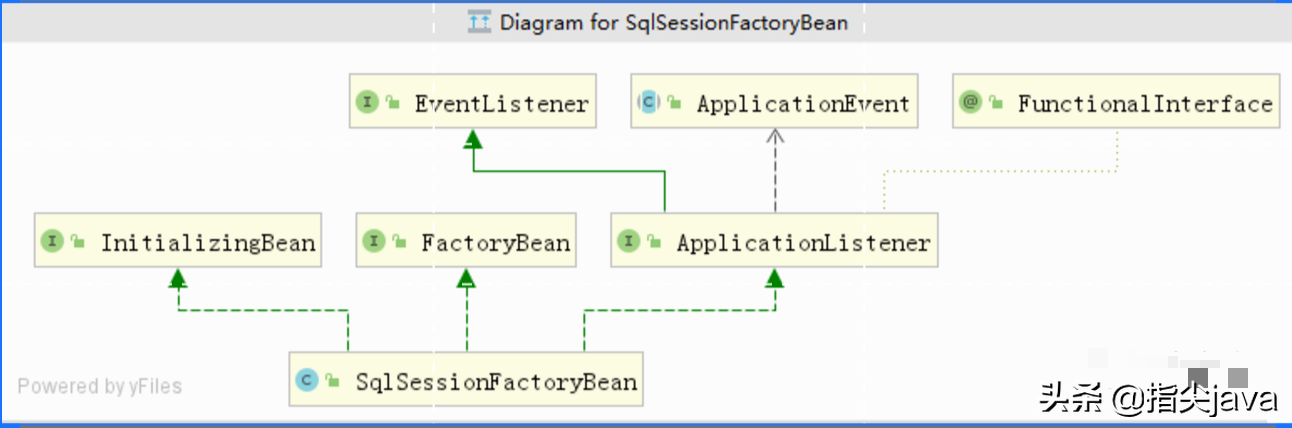
Task: Click the class icon beside SqlSessionFactoryBean
Action: [307, 380]
